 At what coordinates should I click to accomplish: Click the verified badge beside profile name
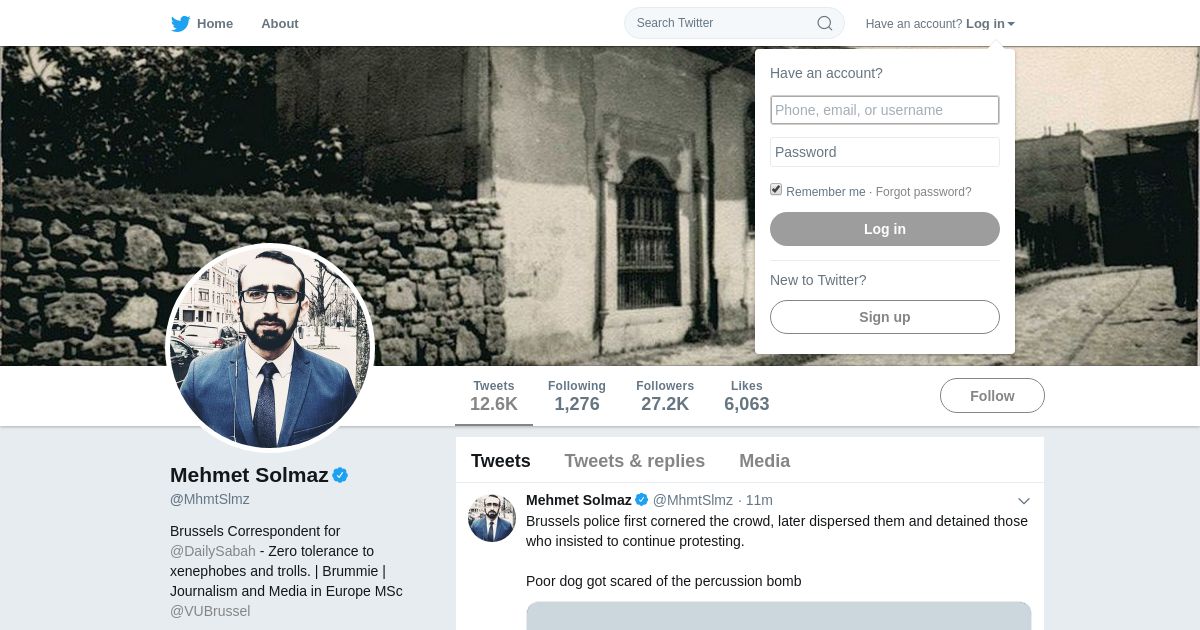(340, 475)
